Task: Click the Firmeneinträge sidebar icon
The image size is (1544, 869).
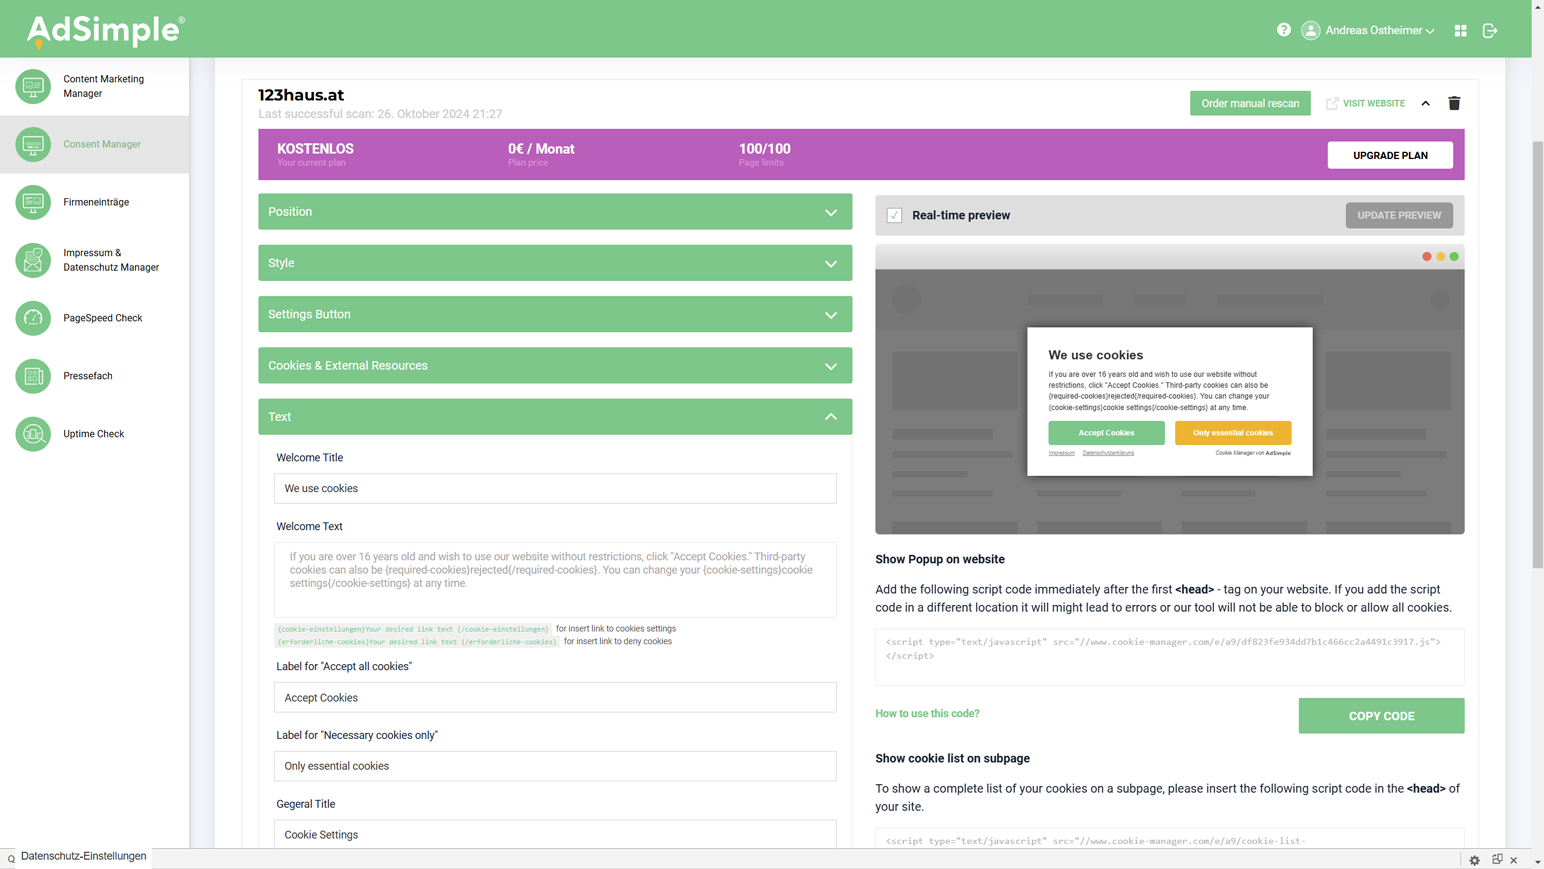Action: (x=33, y=202)
